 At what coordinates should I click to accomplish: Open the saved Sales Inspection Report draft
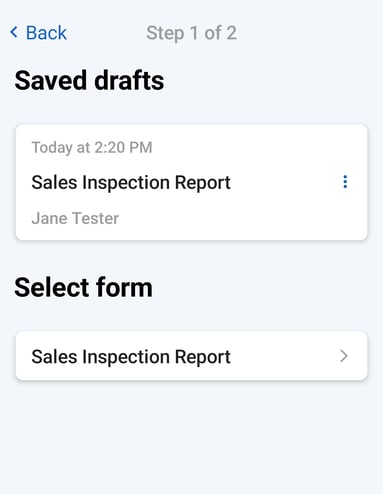click(192, 182)
